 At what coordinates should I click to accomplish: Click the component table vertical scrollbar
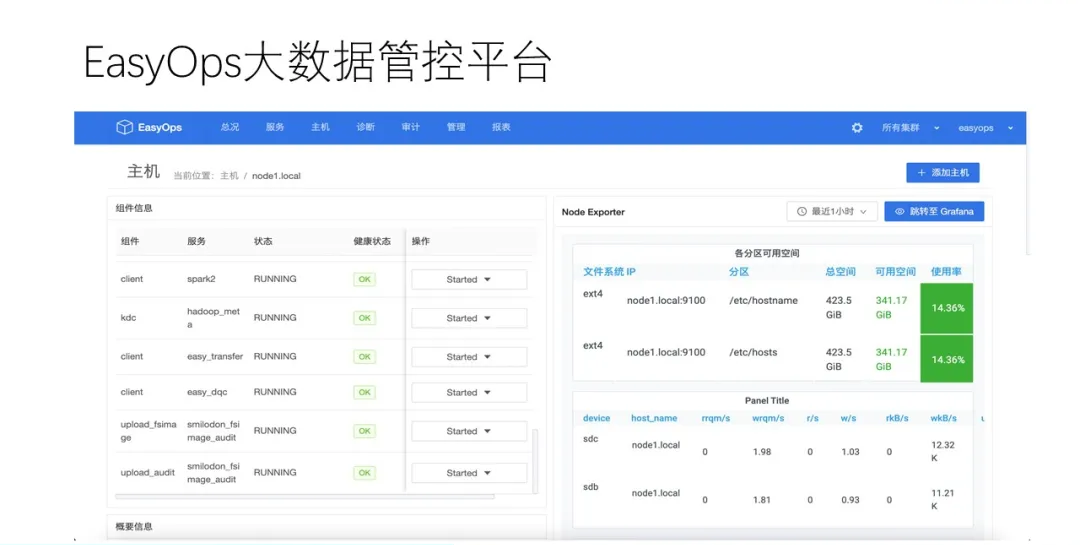click(535, 460)
